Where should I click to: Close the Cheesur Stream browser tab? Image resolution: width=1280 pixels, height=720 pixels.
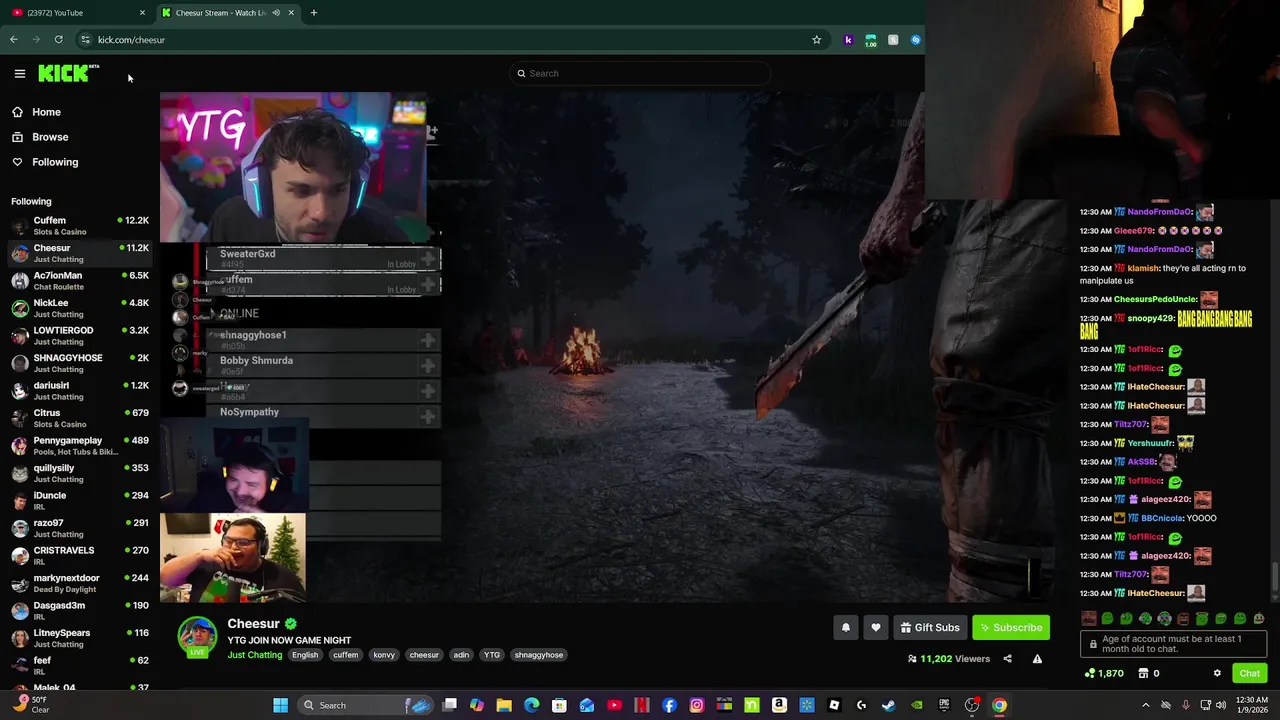pyautogui.click(x=291, y=12)
